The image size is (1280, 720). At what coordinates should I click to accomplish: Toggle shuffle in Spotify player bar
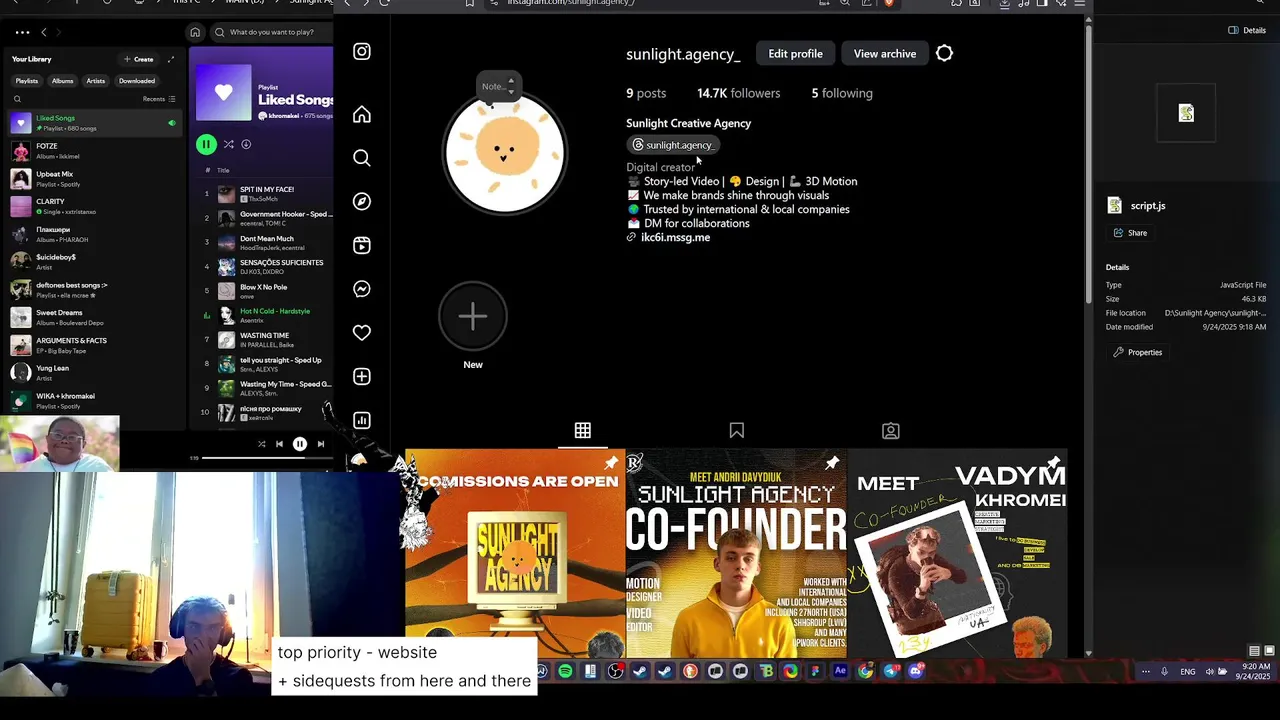(262, 444)
